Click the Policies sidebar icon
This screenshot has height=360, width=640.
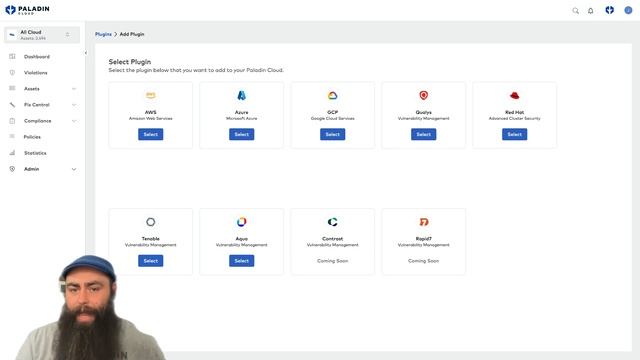pyautogui.click(x=12, y=136)
